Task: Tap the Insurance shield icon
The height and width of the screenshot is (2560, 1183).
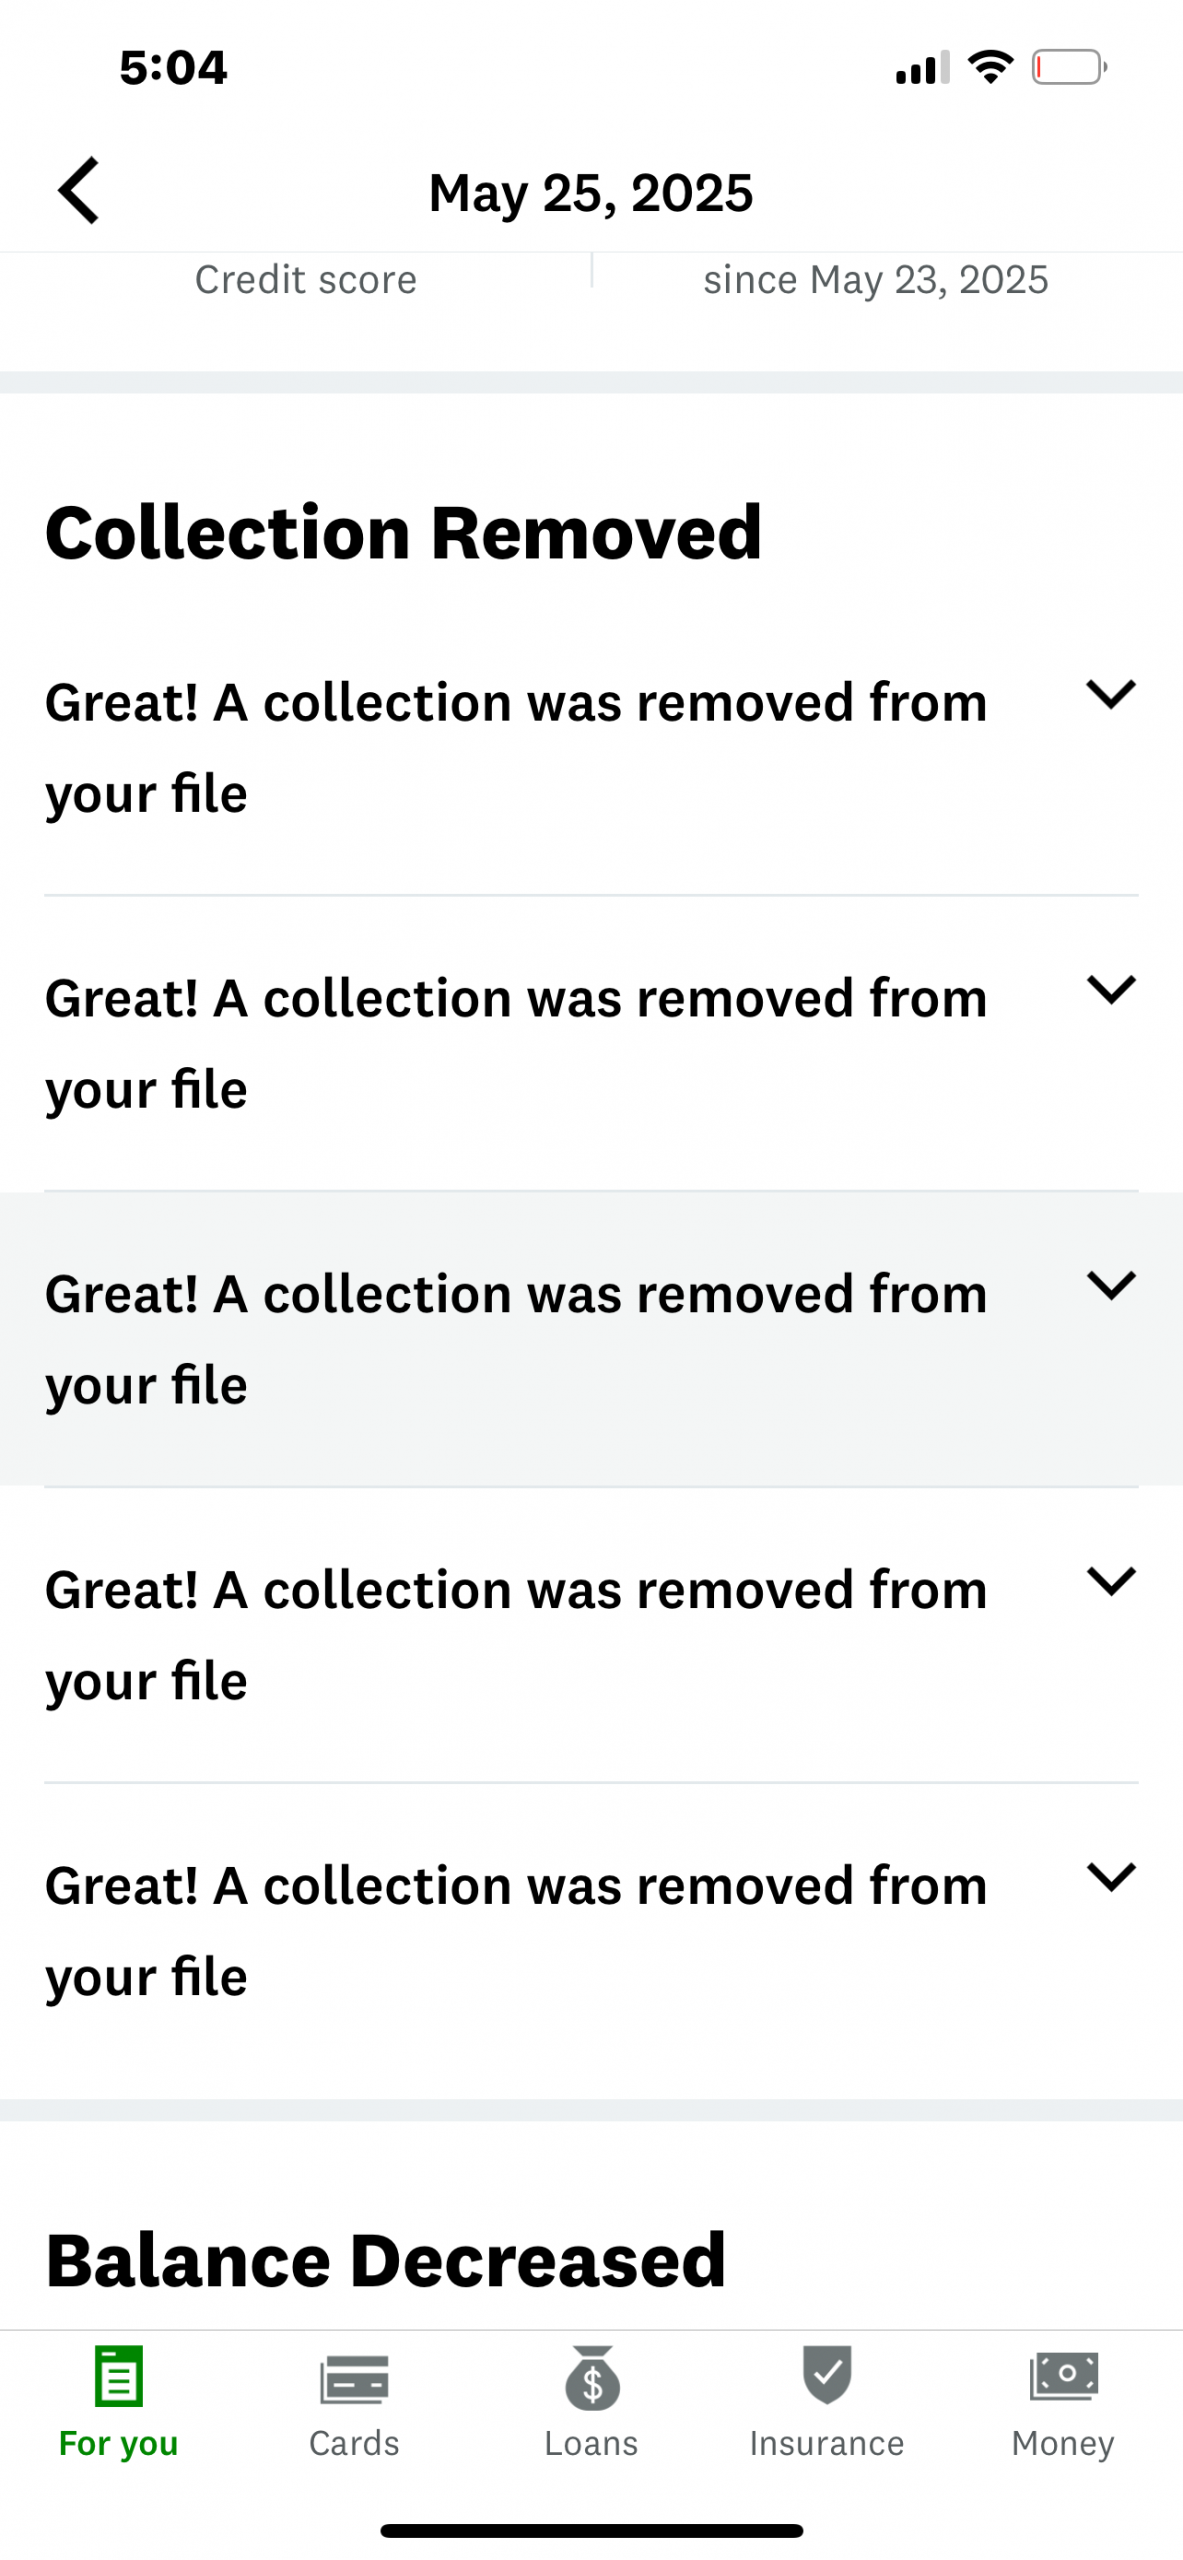Action: 827,2373
